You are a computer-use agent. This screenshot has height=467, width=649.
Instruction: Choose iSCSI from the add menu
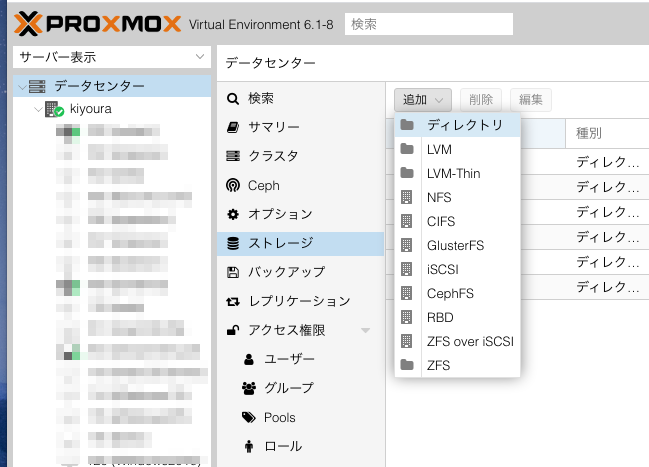click(x=457, y=269)
